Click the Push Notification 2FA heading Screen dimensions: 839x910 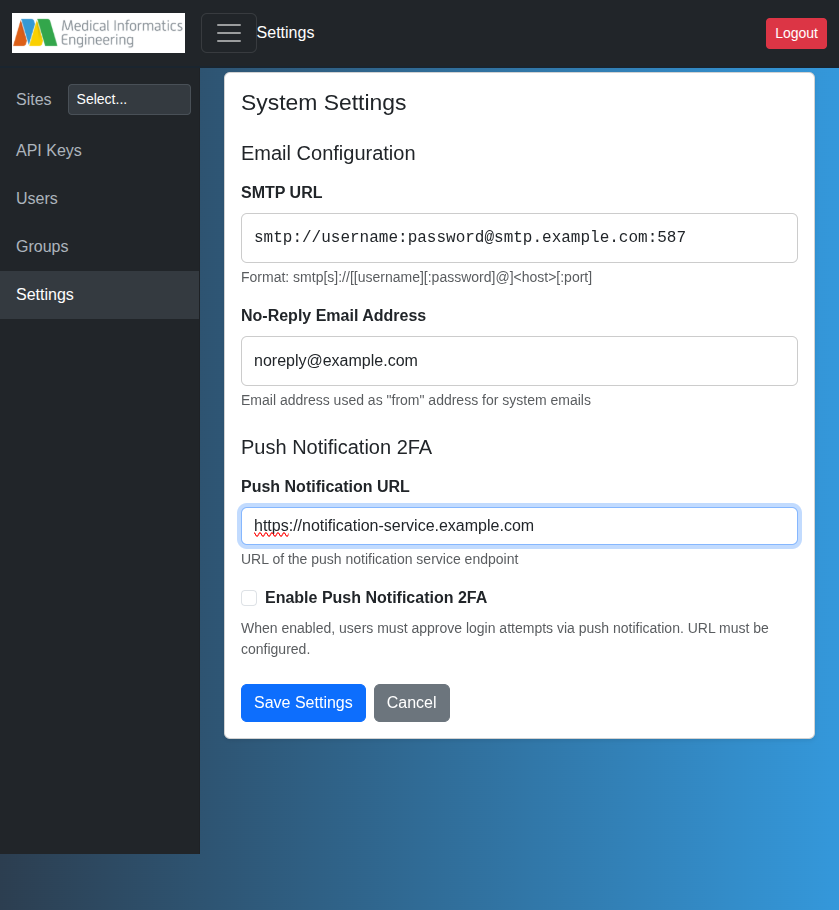tap(336, 447)
